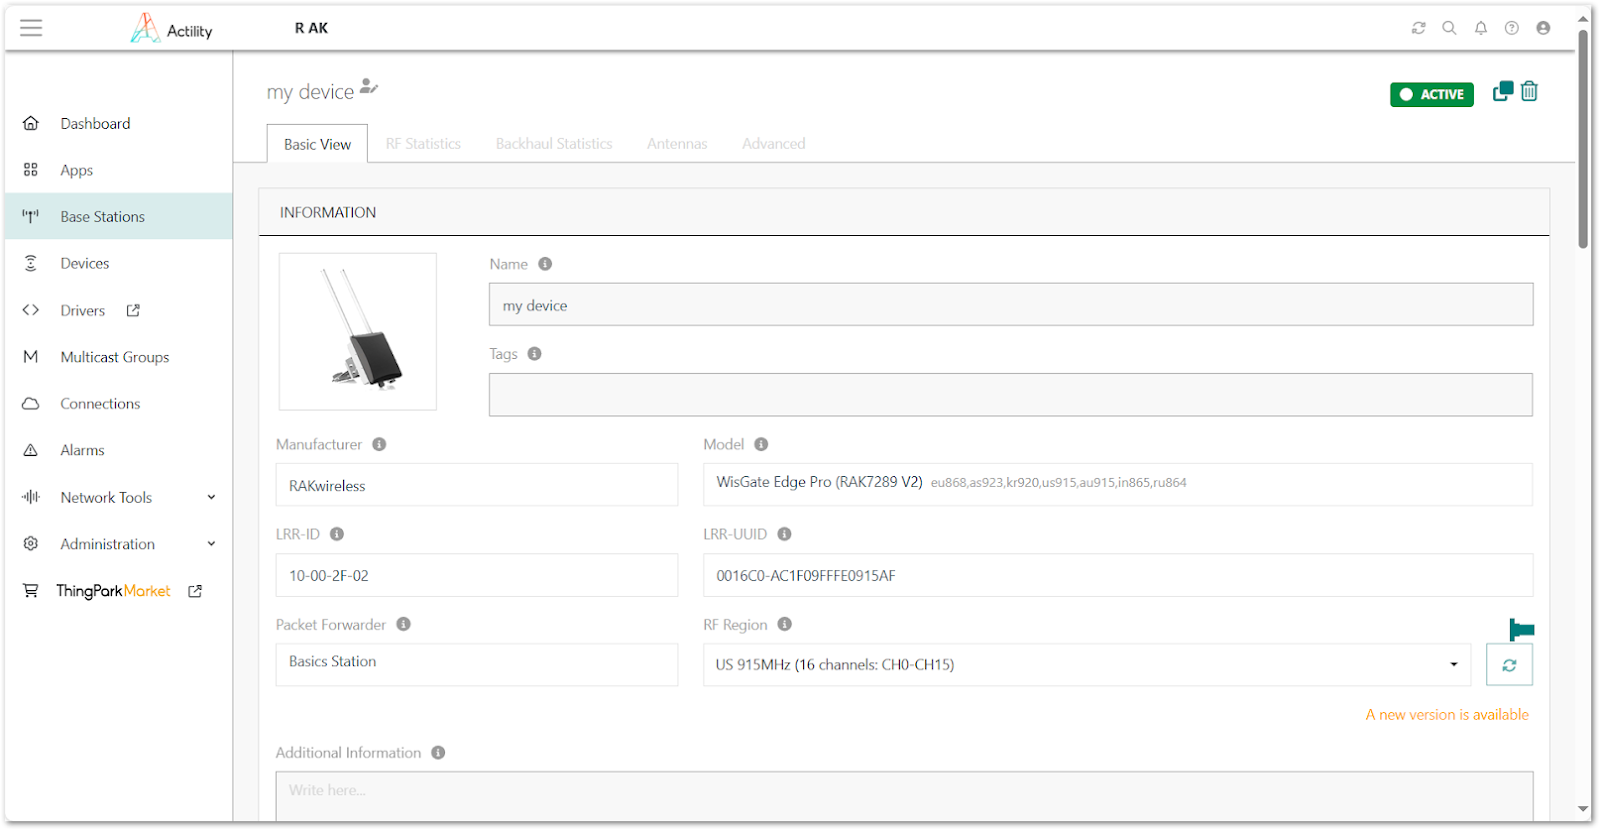Click the ThingPark Market cart icon
1600x830 pixels.
pyautogui.click(x=31, y=590)
